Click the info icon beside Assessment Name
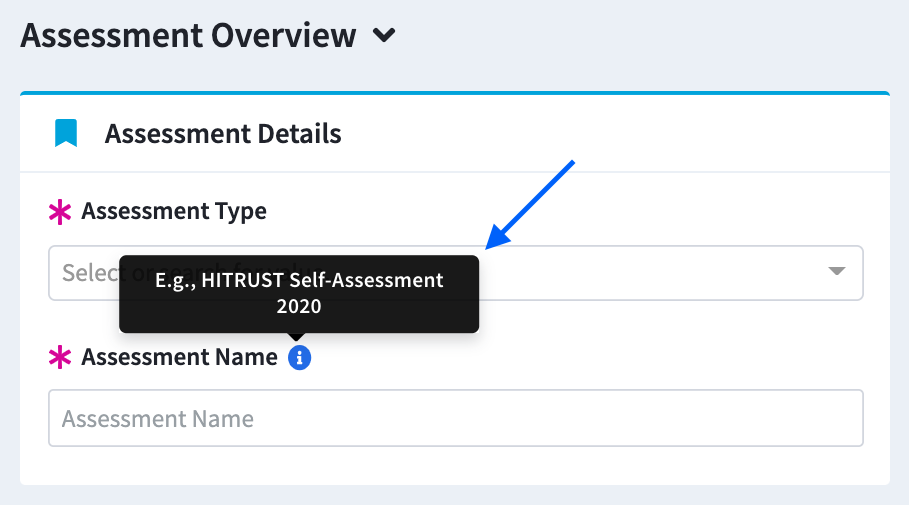909x505 pixels. point(299,358)
